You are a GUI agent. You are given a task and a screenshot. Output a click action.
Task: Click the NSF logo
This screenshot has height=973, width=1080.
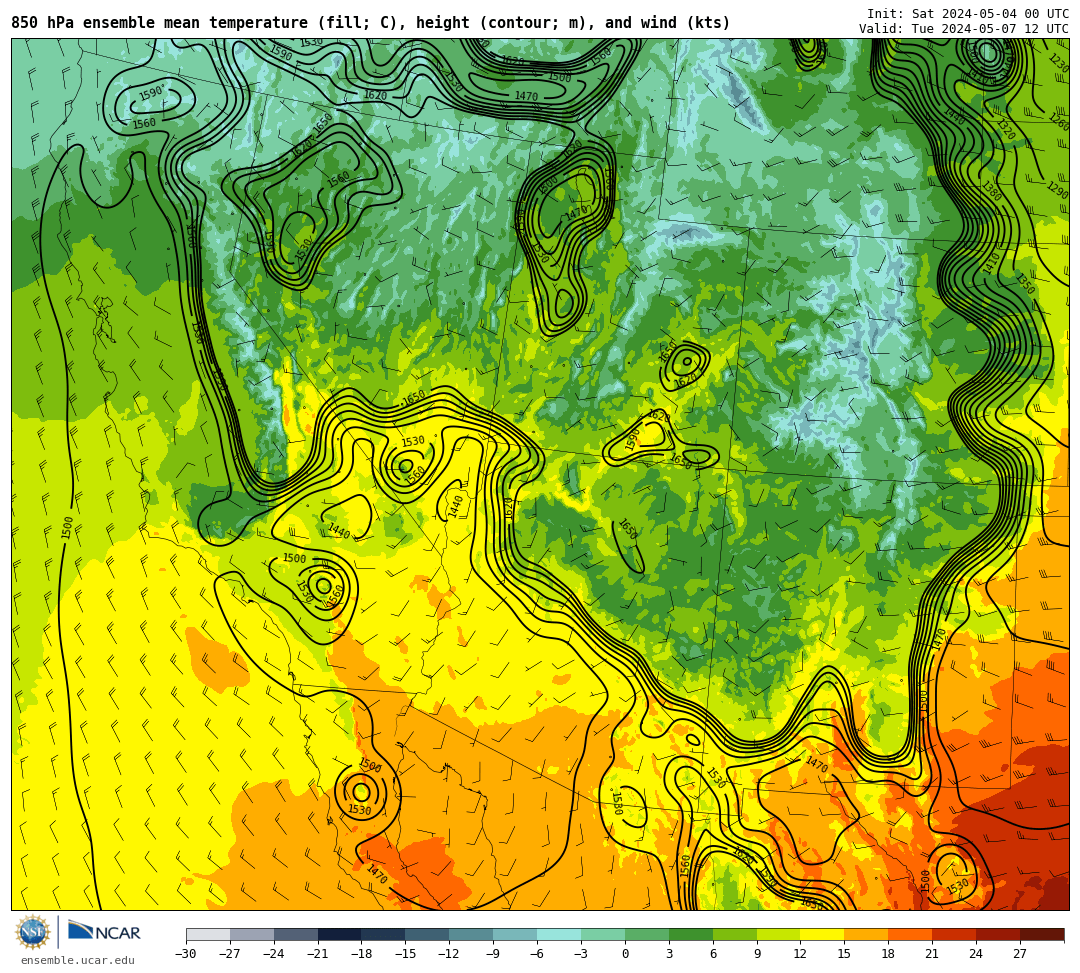32,933
